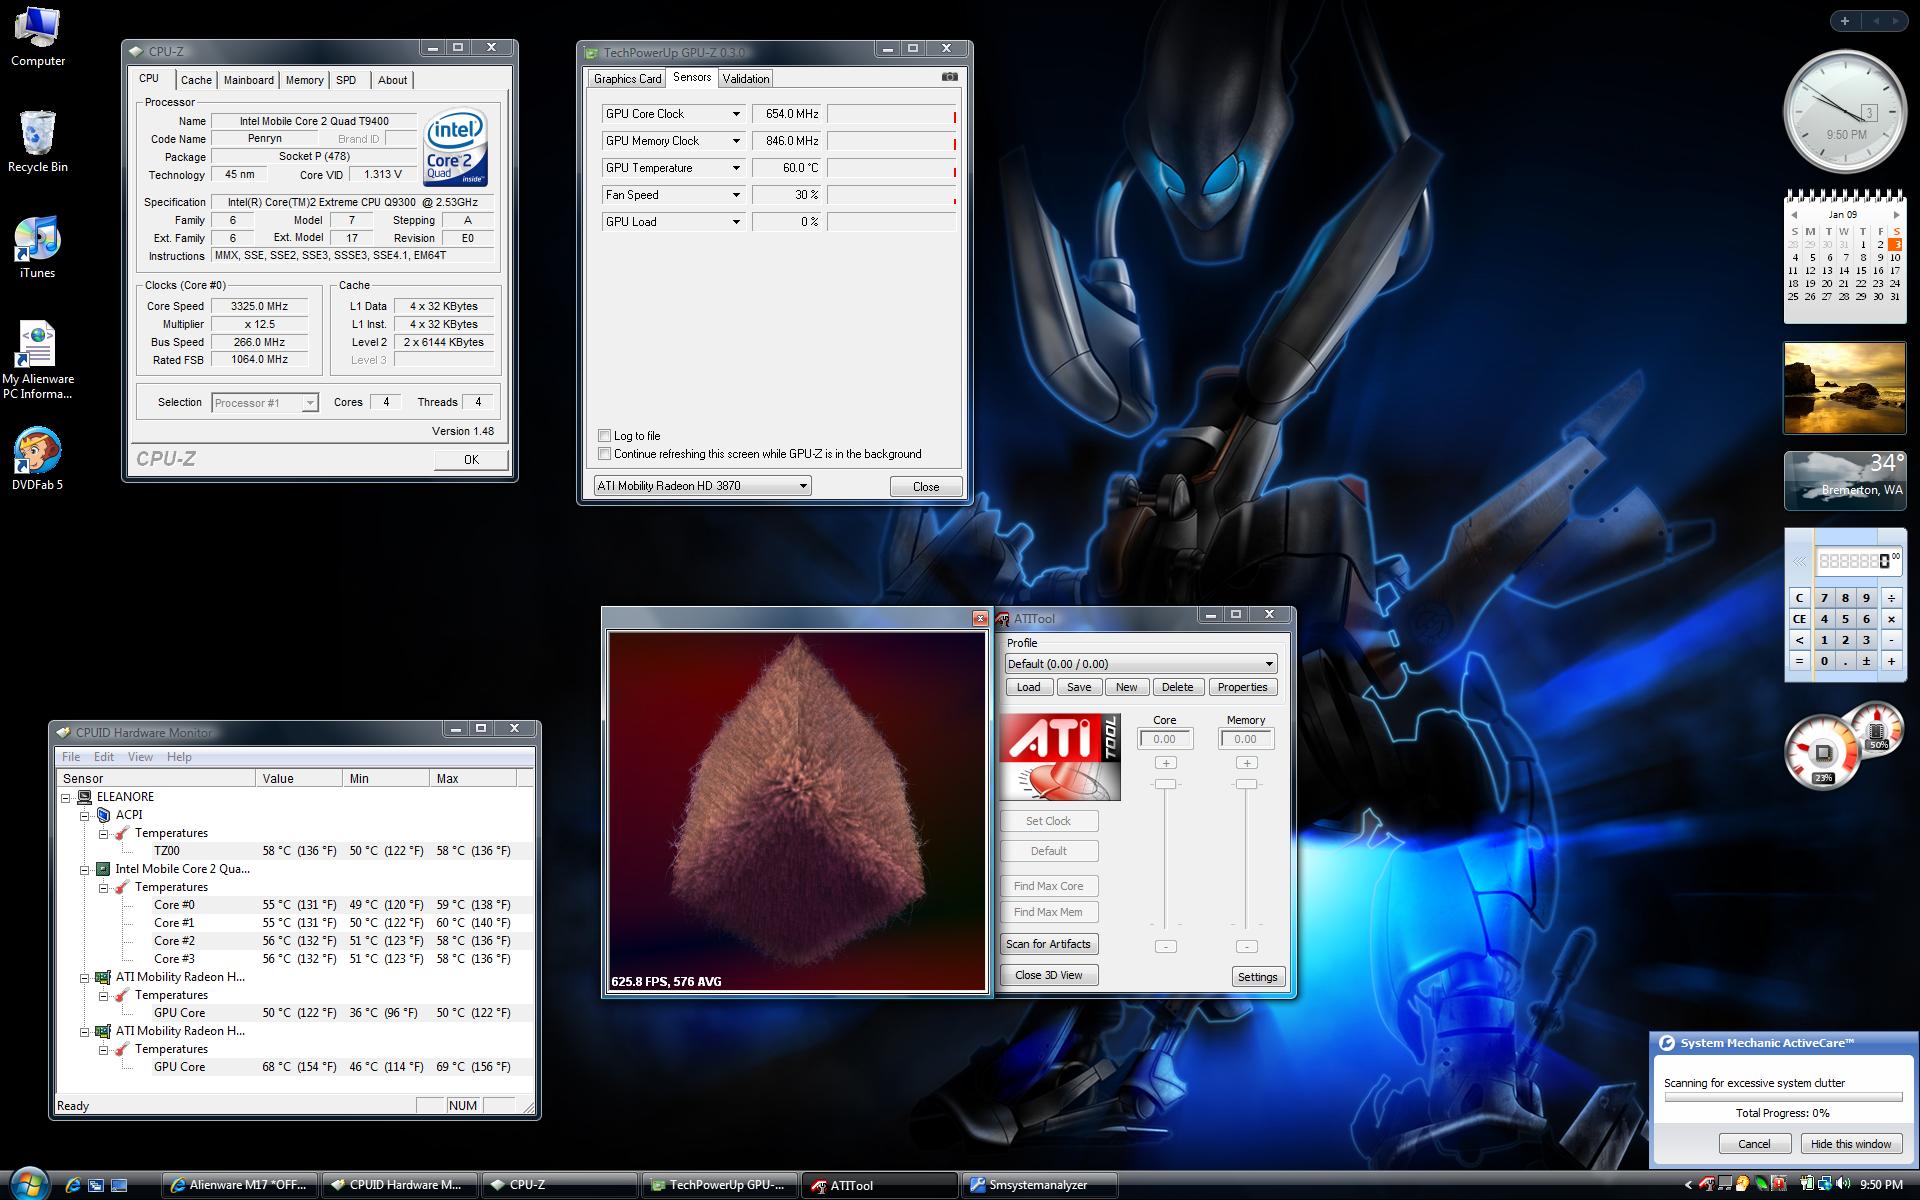
Task: Click System Mechanic scan progress bar
Action: coord(1783,1097)
